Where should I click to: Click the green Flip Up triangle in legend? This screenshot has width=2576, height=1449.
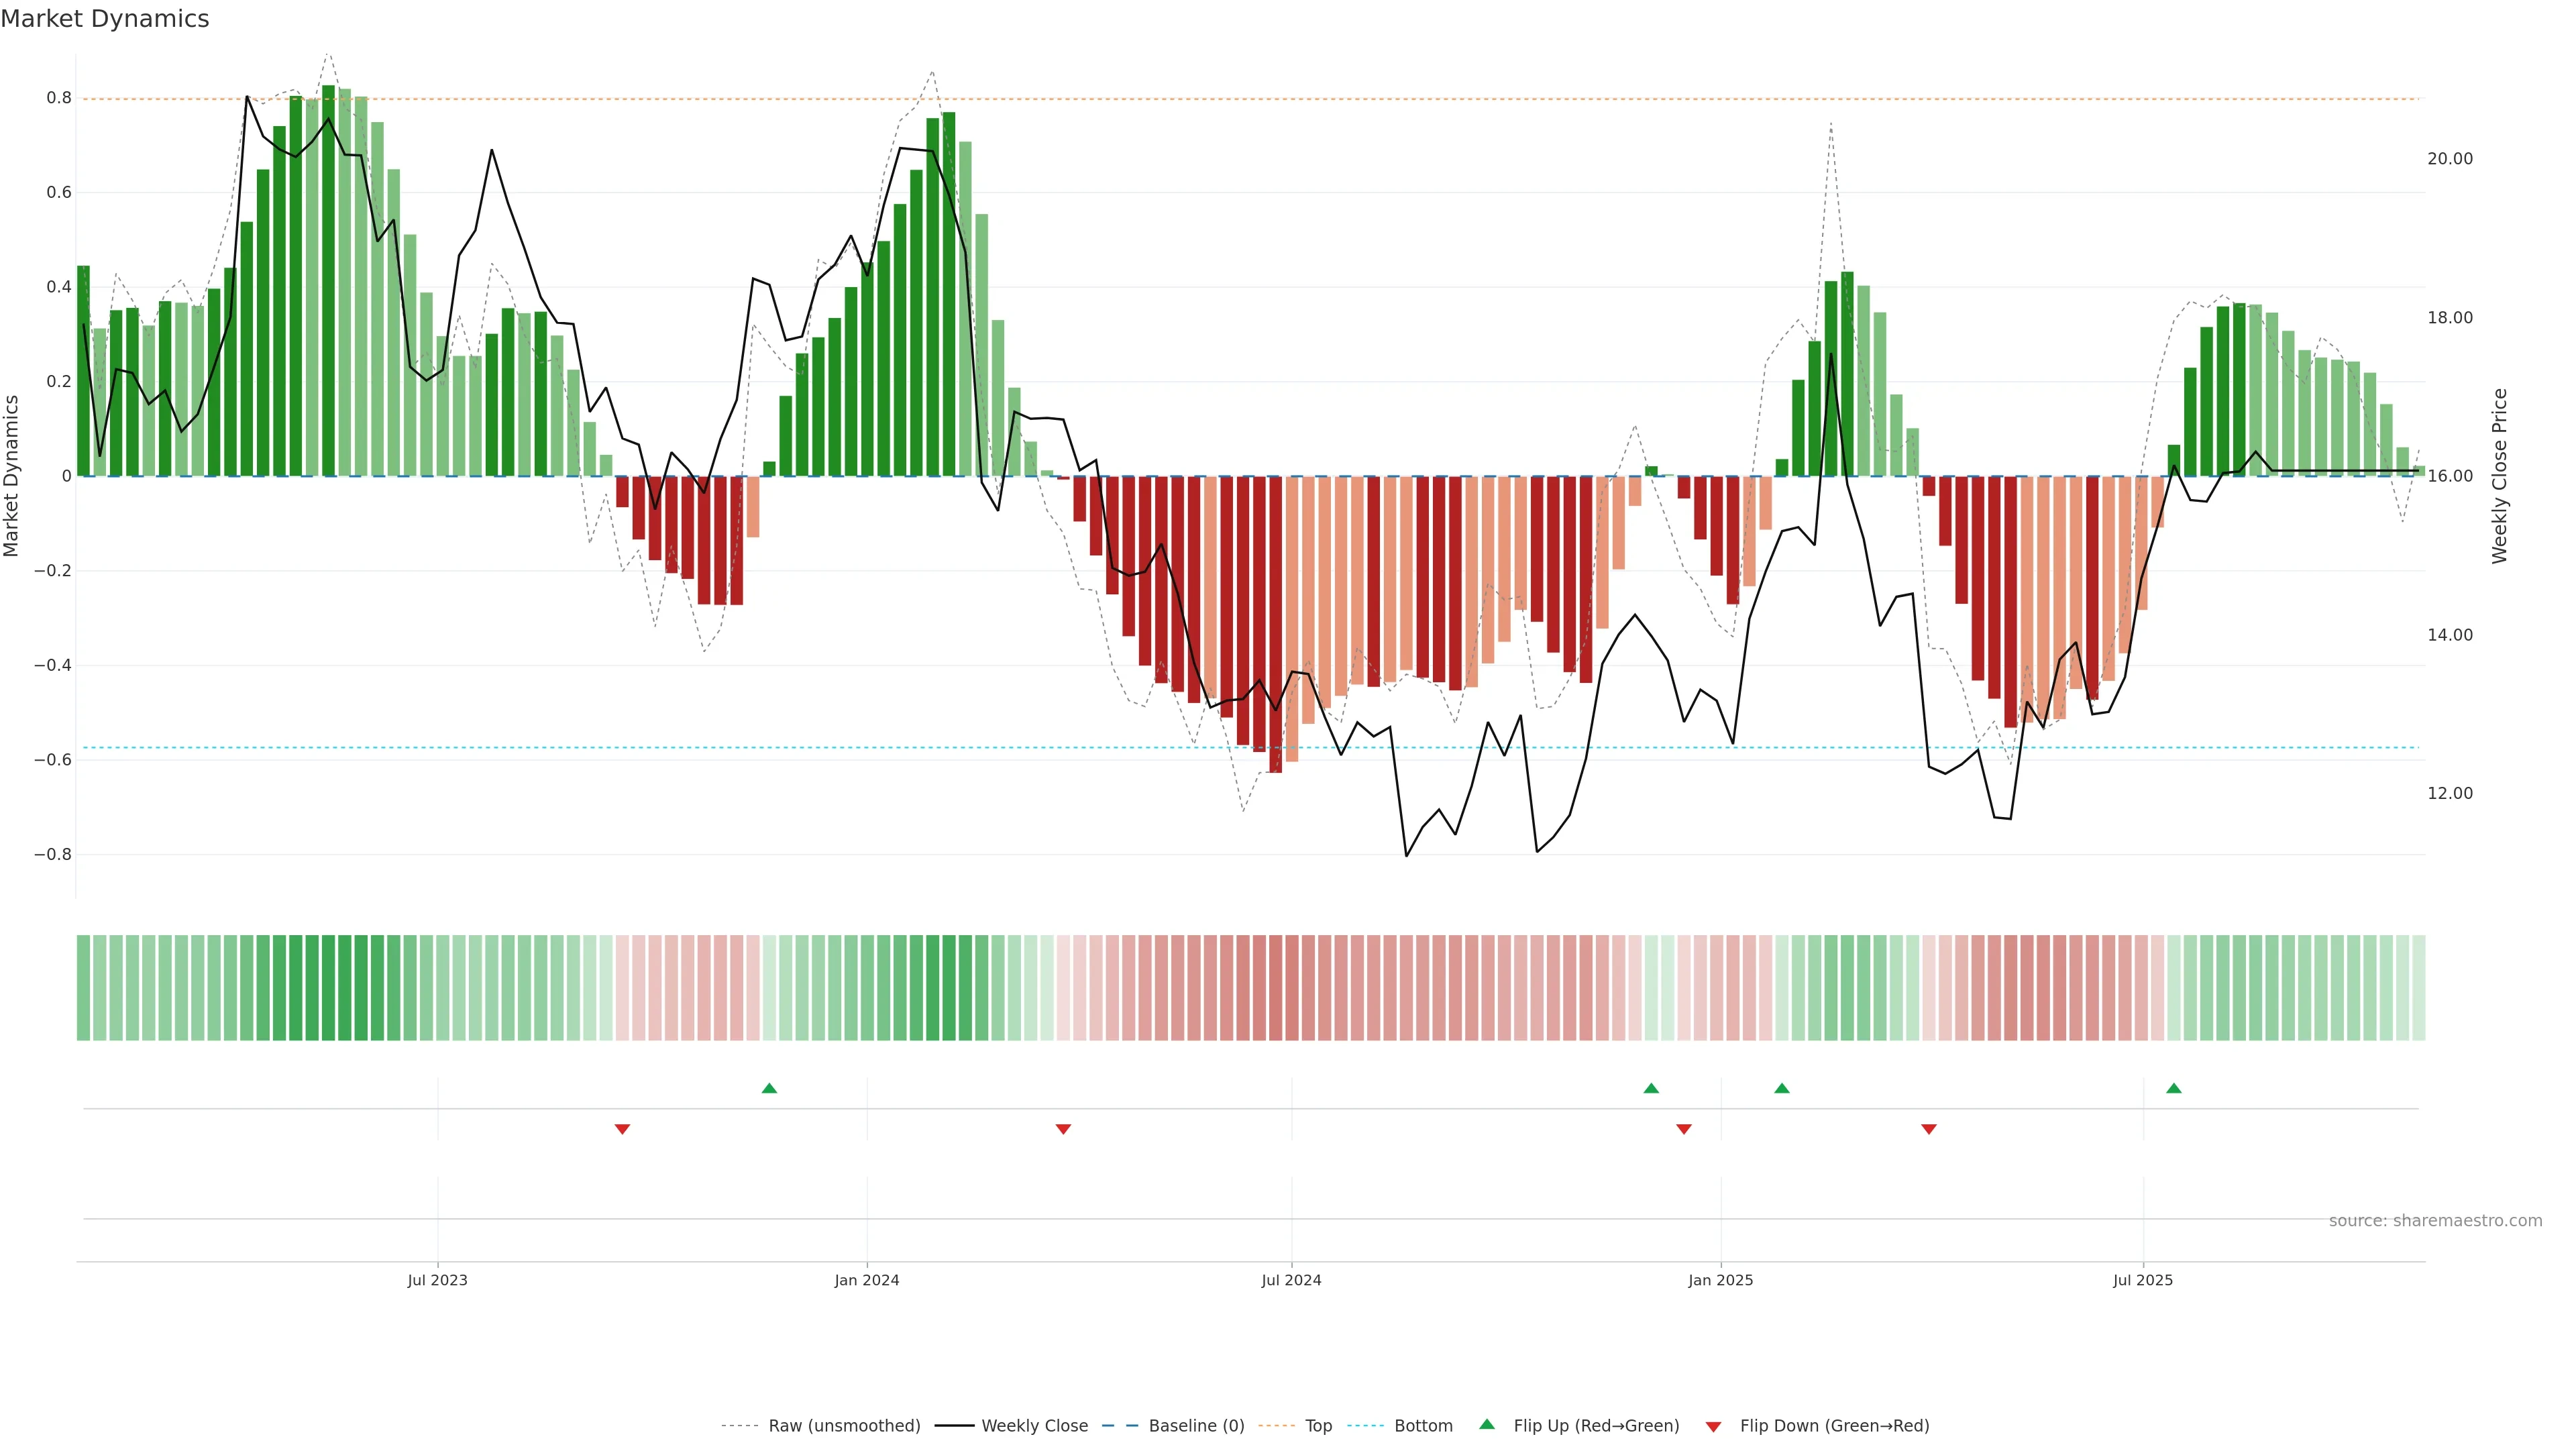(1486, 1424)
